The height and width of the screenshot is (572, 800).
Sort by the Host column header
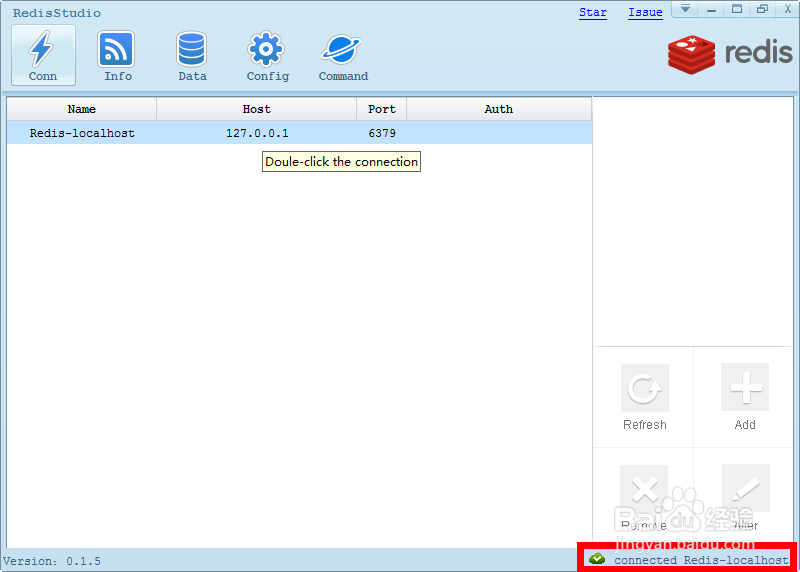click(x=256, y=109)
